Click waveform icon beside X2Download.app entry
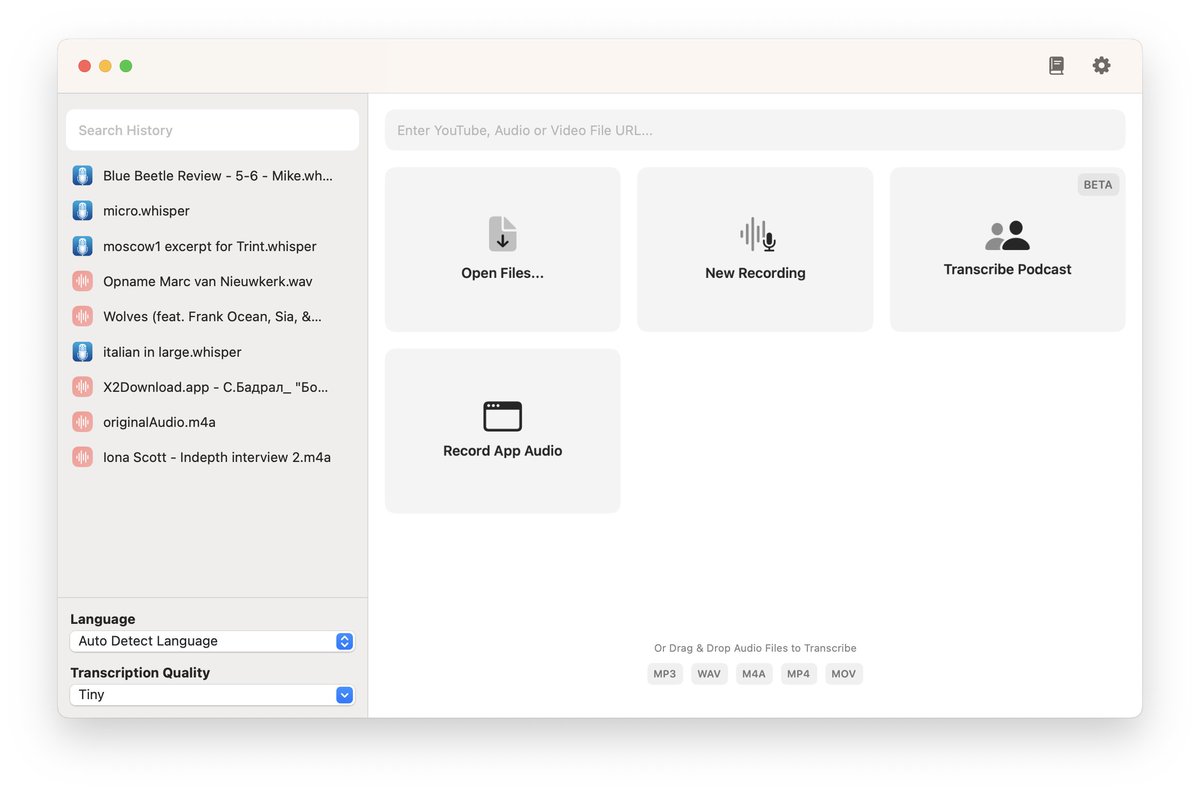The height and width of the screenshot is (794, 1200). tap(83, 387)
